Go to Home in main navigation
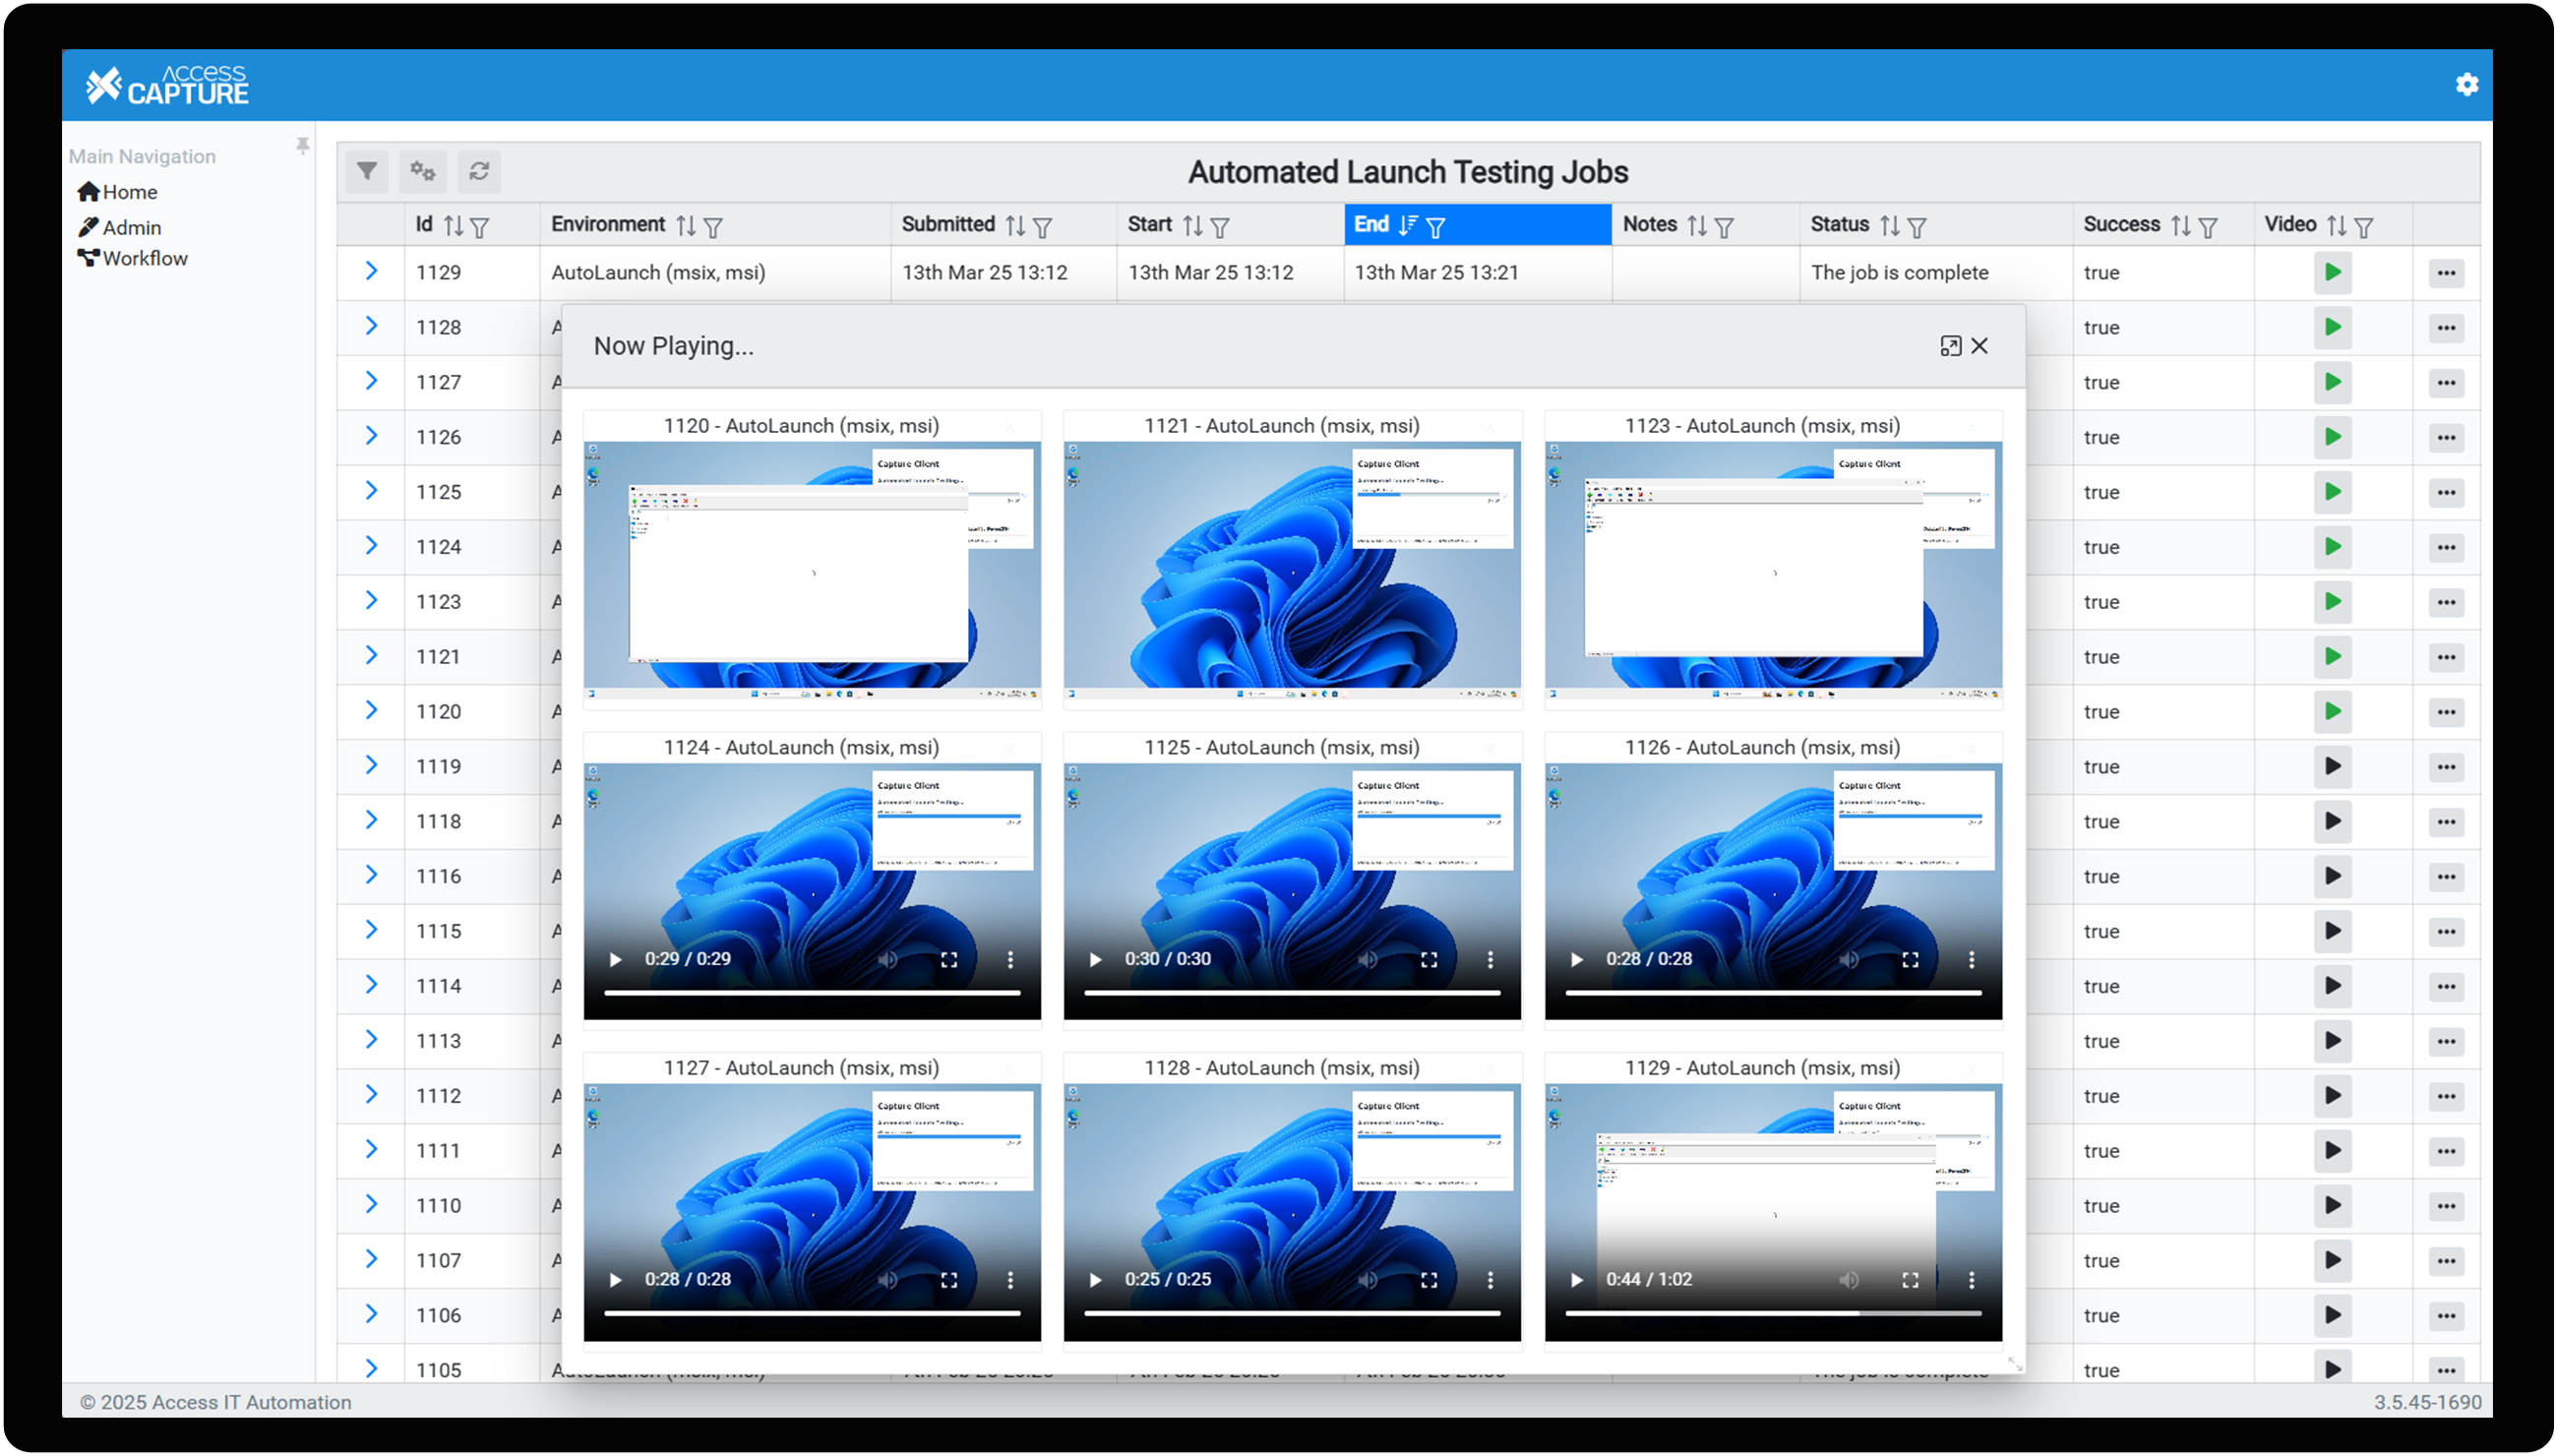2556x1456 pixels. (129, 192)
